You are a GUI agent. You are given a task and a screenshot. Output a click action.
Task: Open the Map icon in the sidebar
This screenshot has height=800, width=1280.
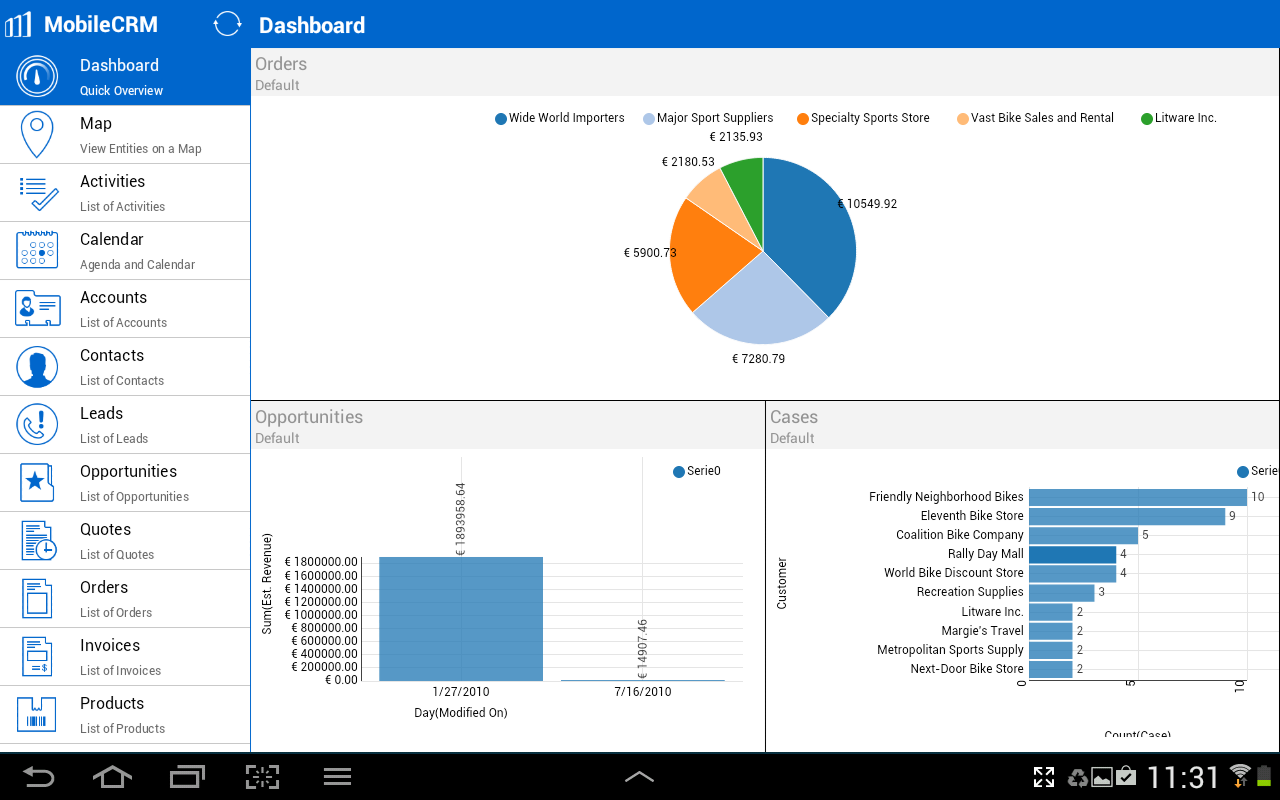click(x=37, y=134)
